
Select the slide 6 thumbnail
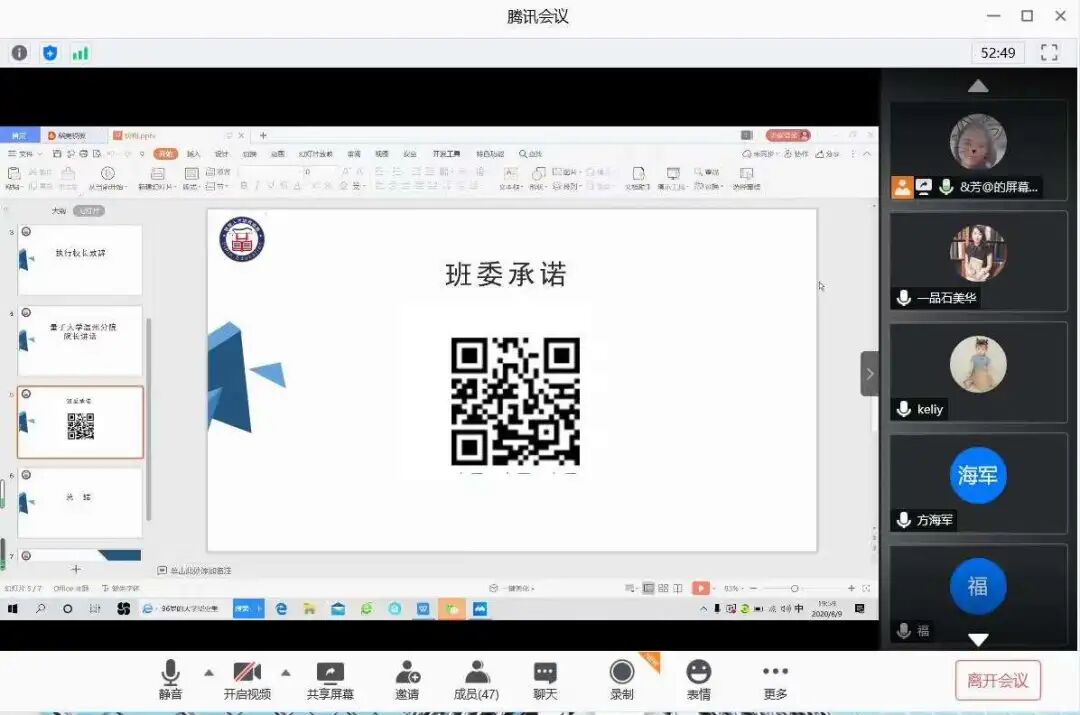click(x=80, y=503)
